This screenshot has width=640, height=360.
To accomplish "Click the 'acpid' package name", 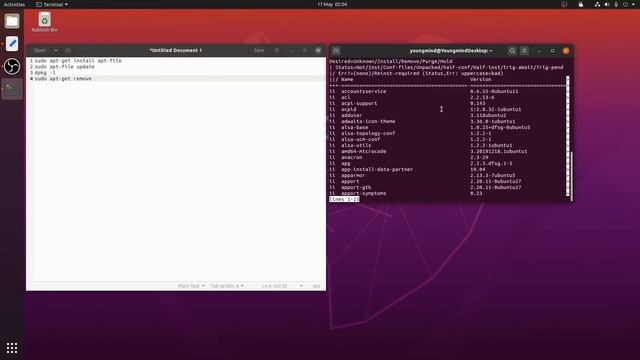I will [349, 109].
